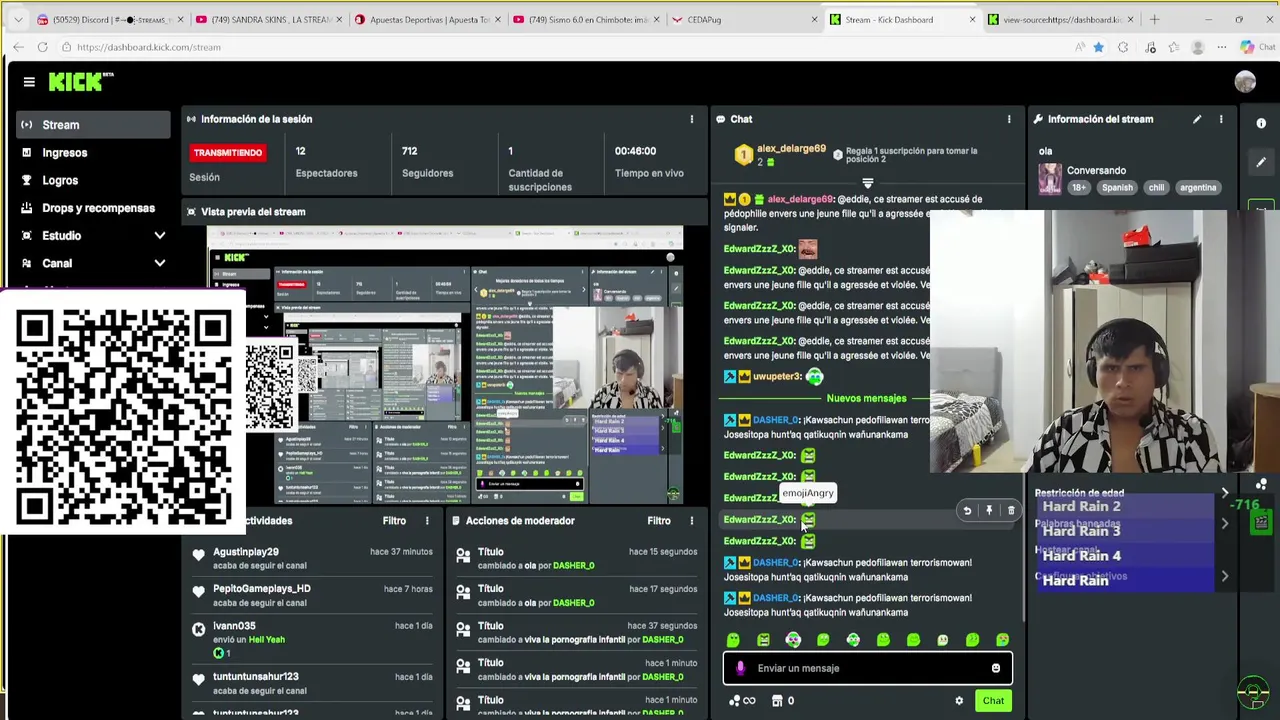Viewport: 1280px width, 720px height.
Task: Click the stream preview thumbnail
Action: [x=445, y=366]
